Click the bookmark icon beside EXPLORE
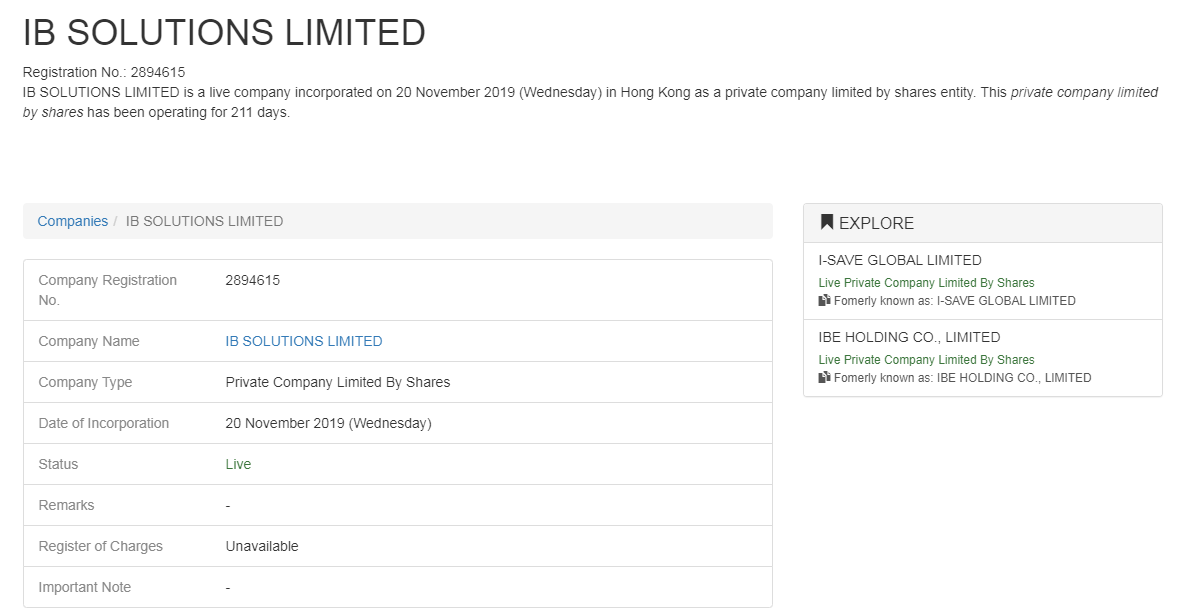The width and height of the screenshot is (1181, 613). click(x=826, y=222)
